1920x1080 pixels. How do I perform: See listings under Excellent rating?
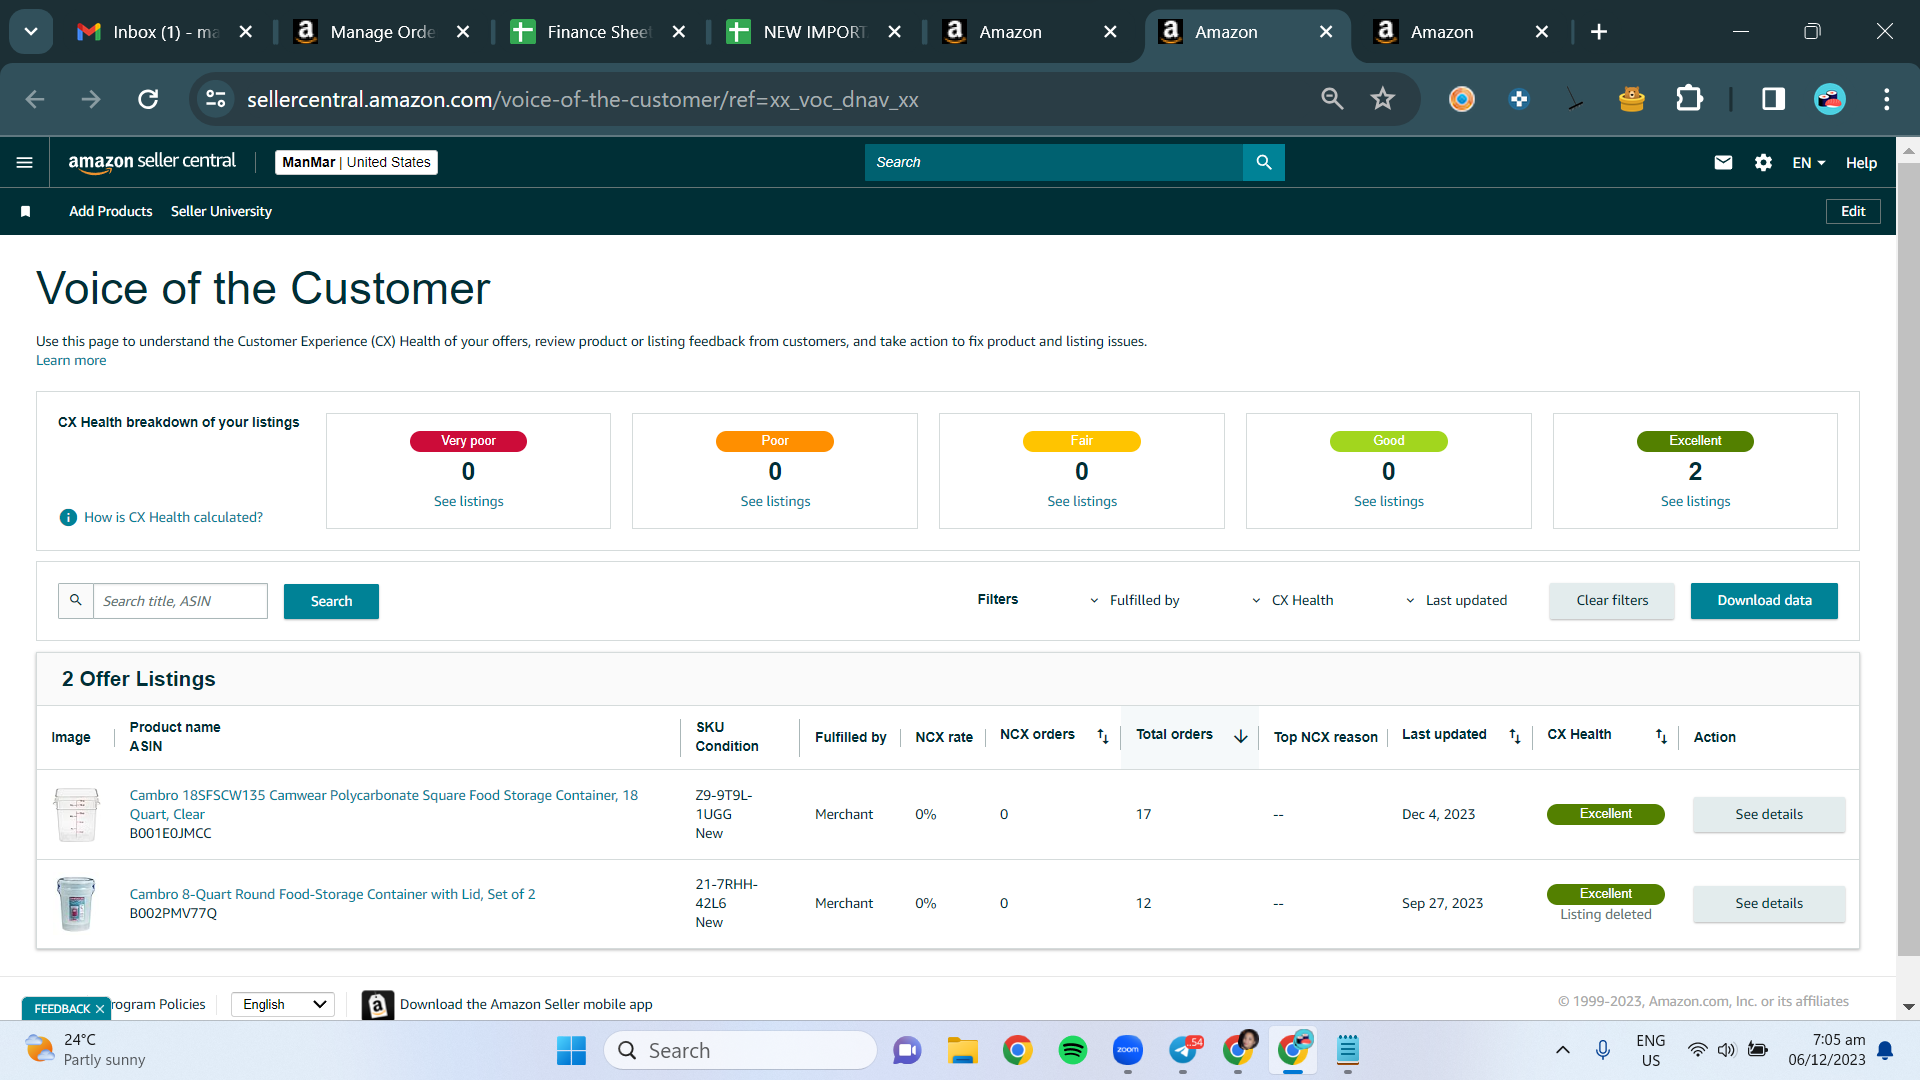click(1695, 501)
